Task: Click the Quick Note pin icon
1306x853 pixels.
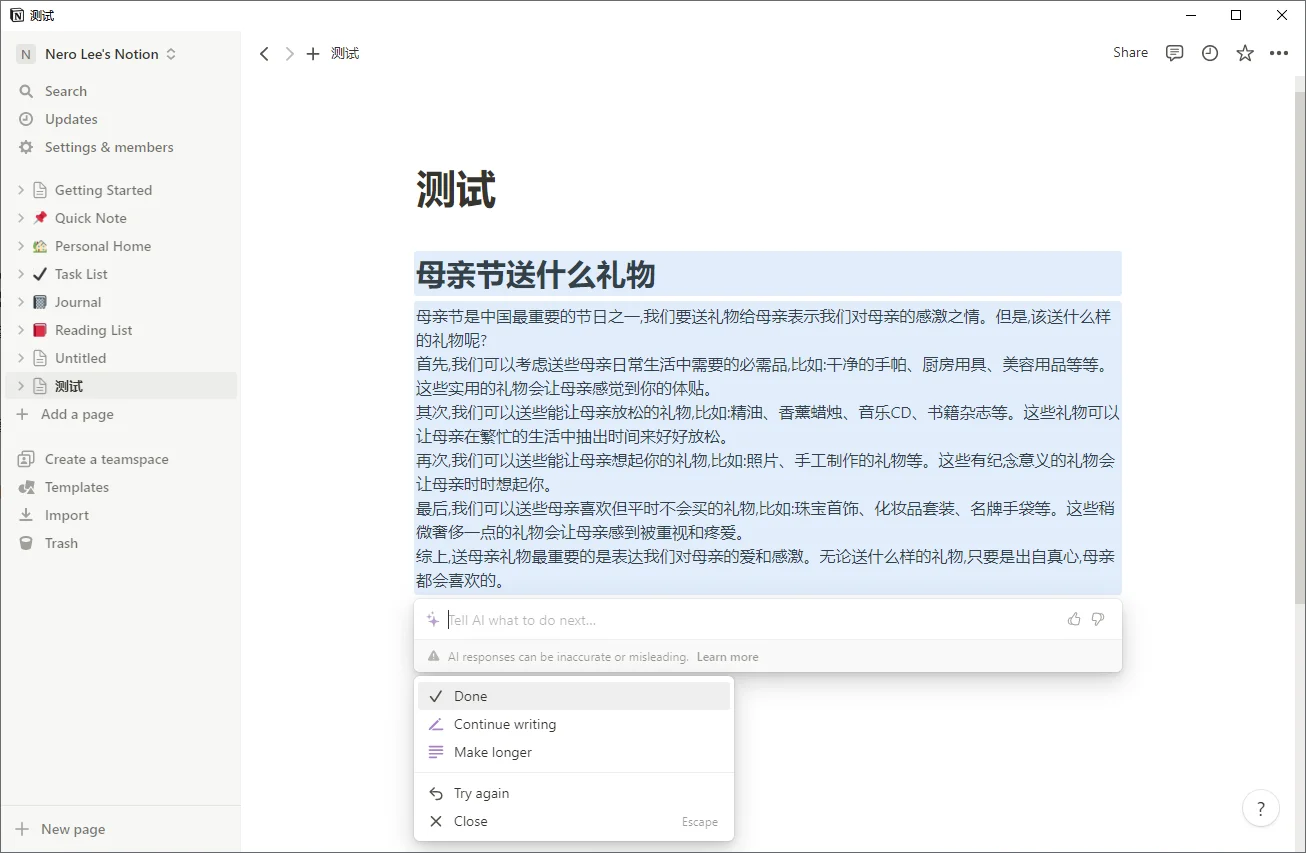Action: [x=40, y=218]
